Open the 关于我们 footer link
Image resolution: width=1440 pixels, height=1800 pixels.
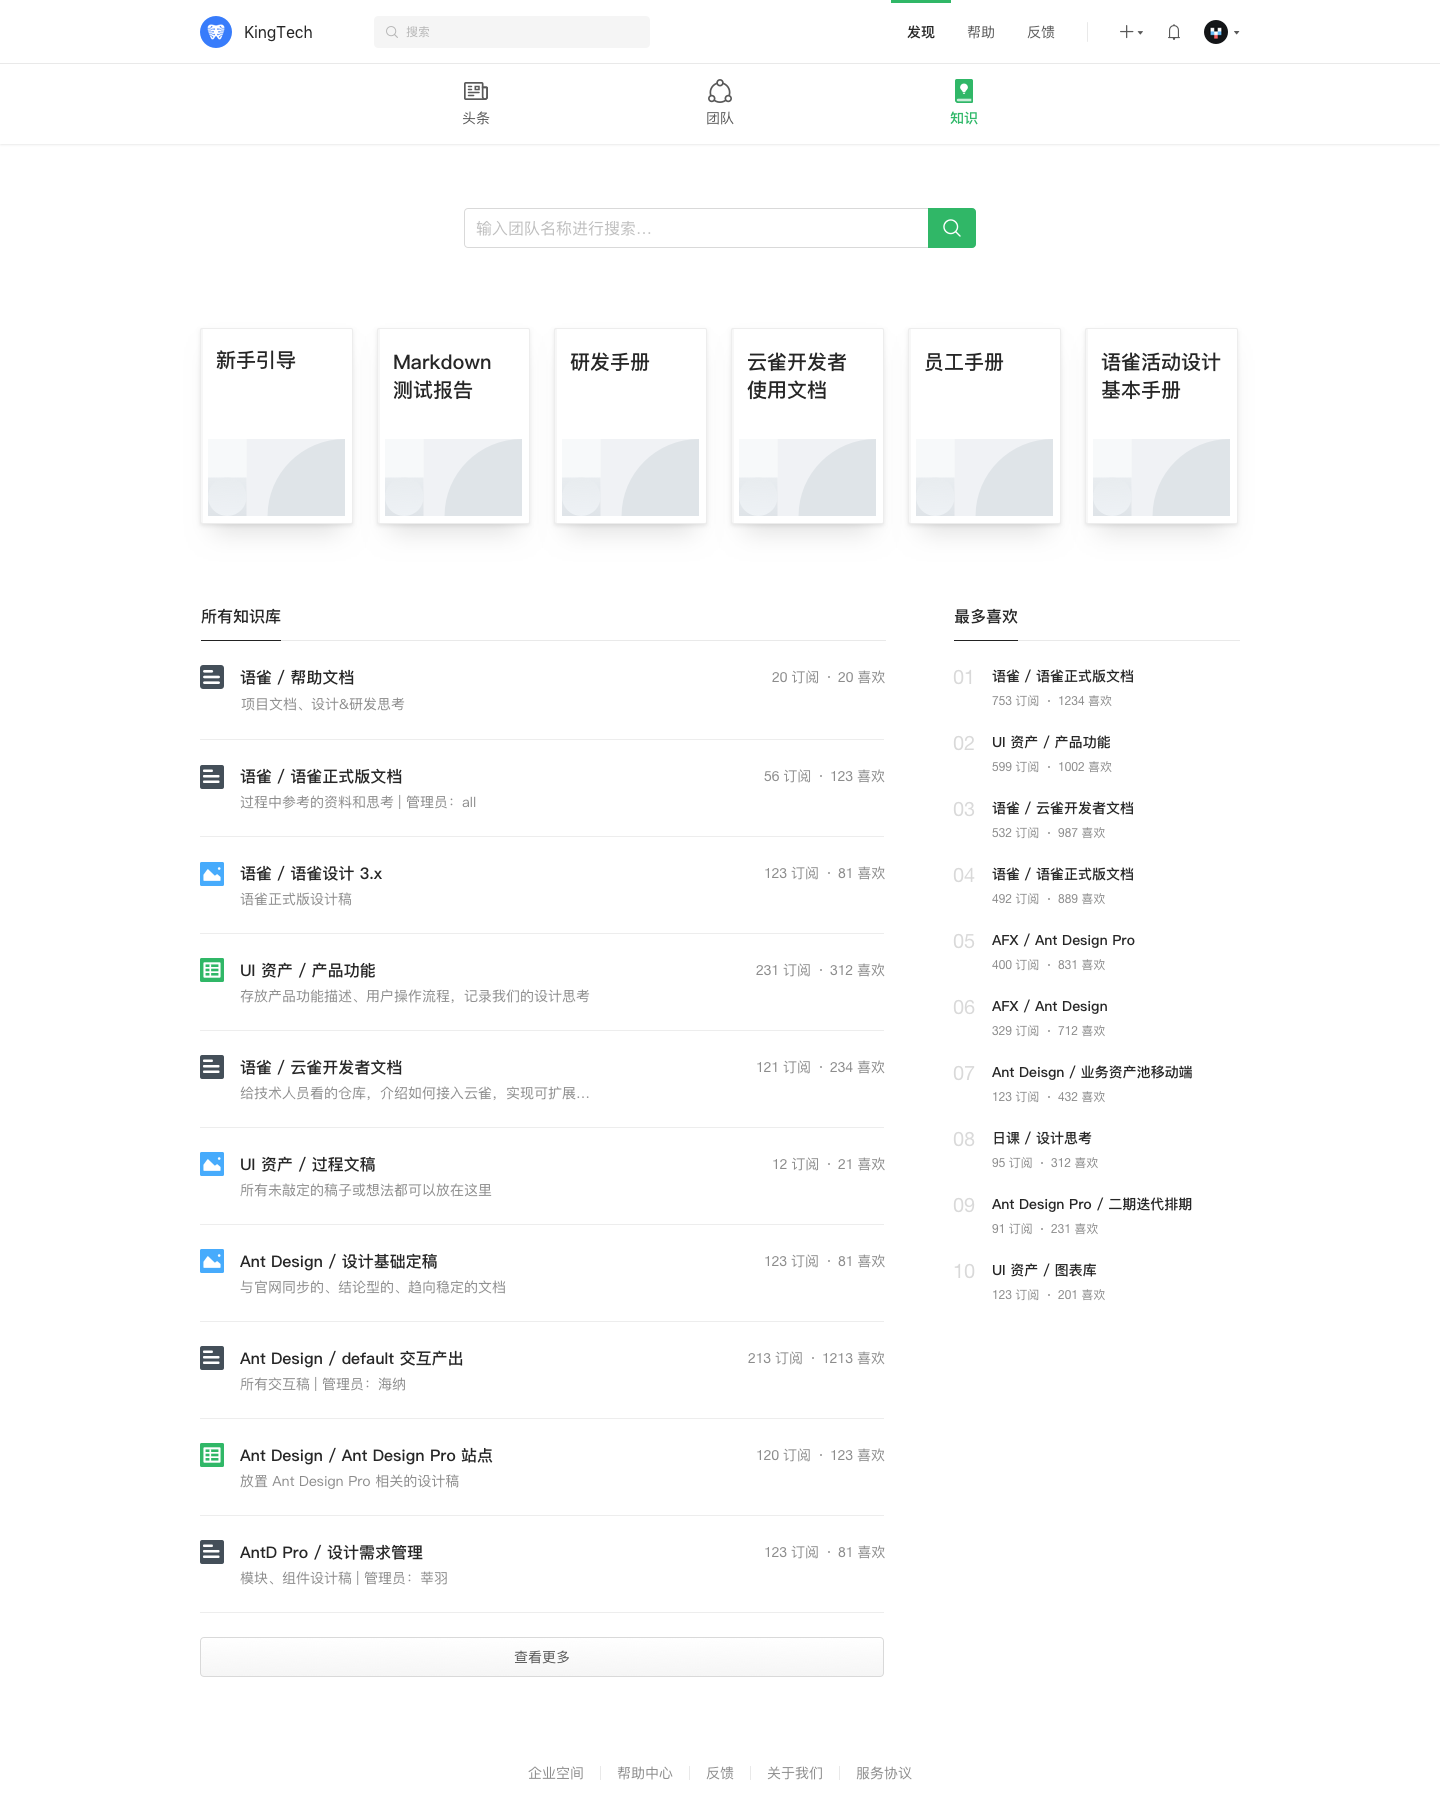click(795, 1773)
